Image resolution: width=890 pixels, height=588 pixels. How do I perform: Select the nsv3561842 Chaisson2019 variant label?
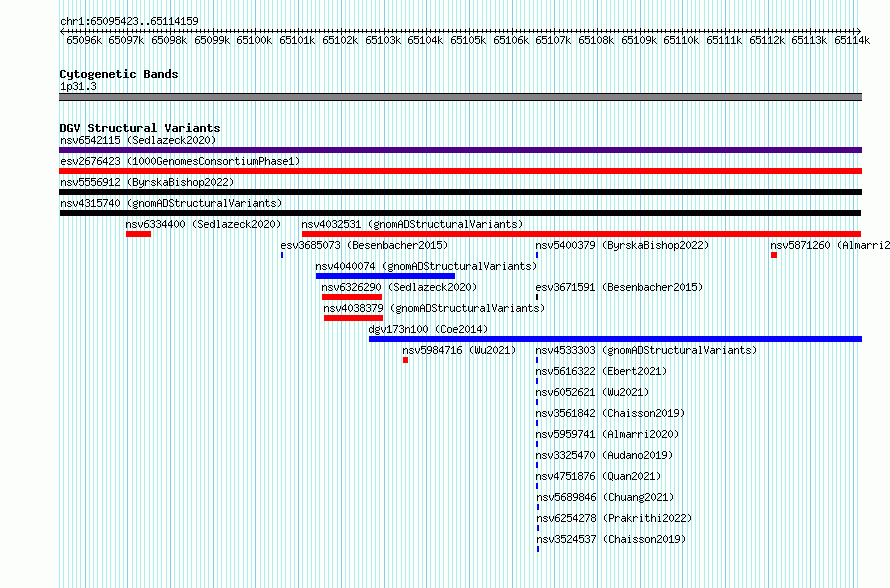(611, 413)
